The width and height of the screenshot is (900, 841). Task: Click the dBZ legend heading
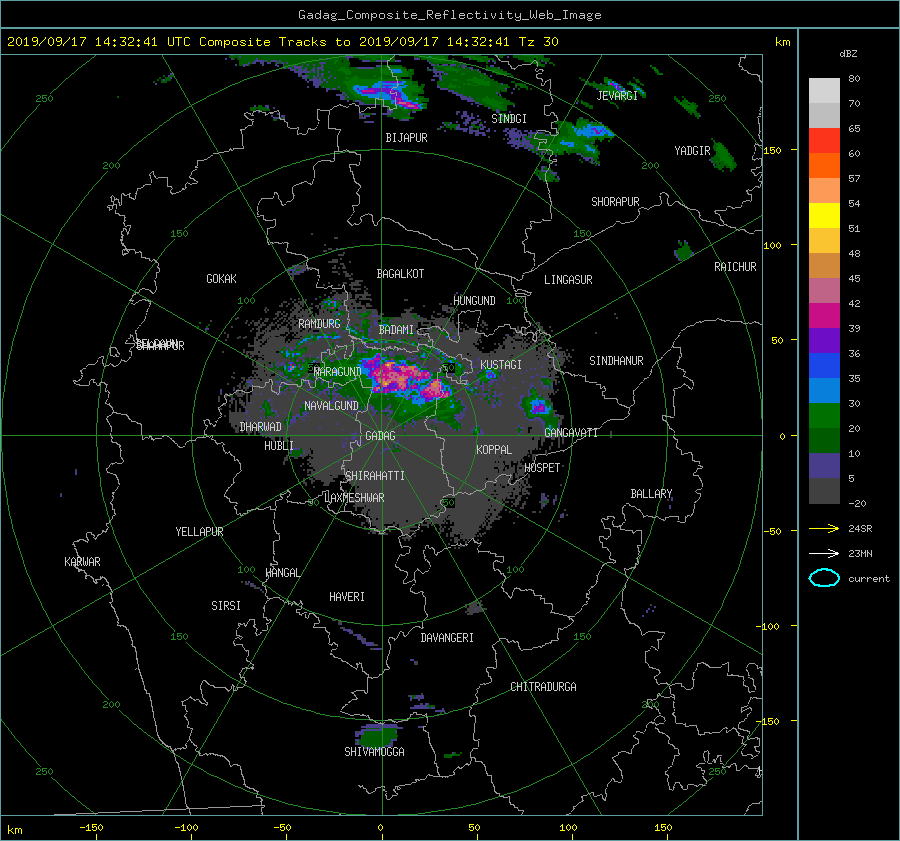coord(848,54)
